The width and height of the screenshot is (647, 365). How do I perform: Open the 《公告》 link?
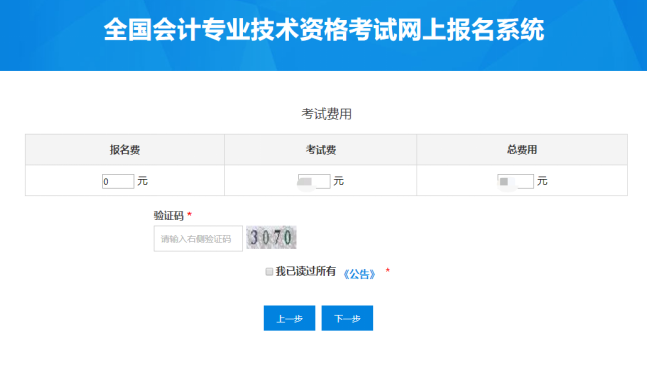coord(359,274)
